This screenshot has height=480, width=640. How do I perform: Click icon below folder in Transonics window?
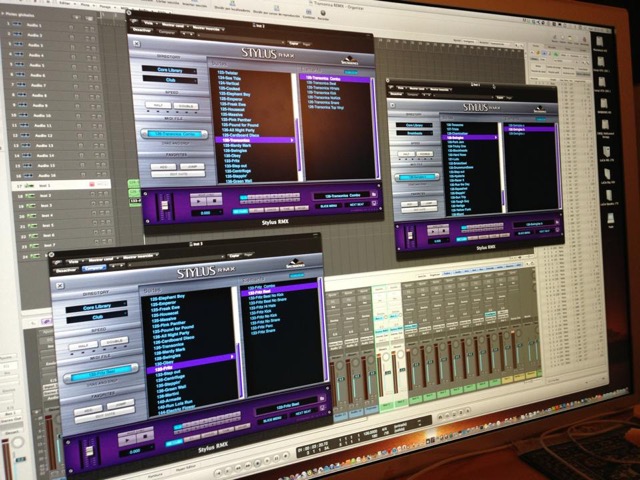point(374,203)
